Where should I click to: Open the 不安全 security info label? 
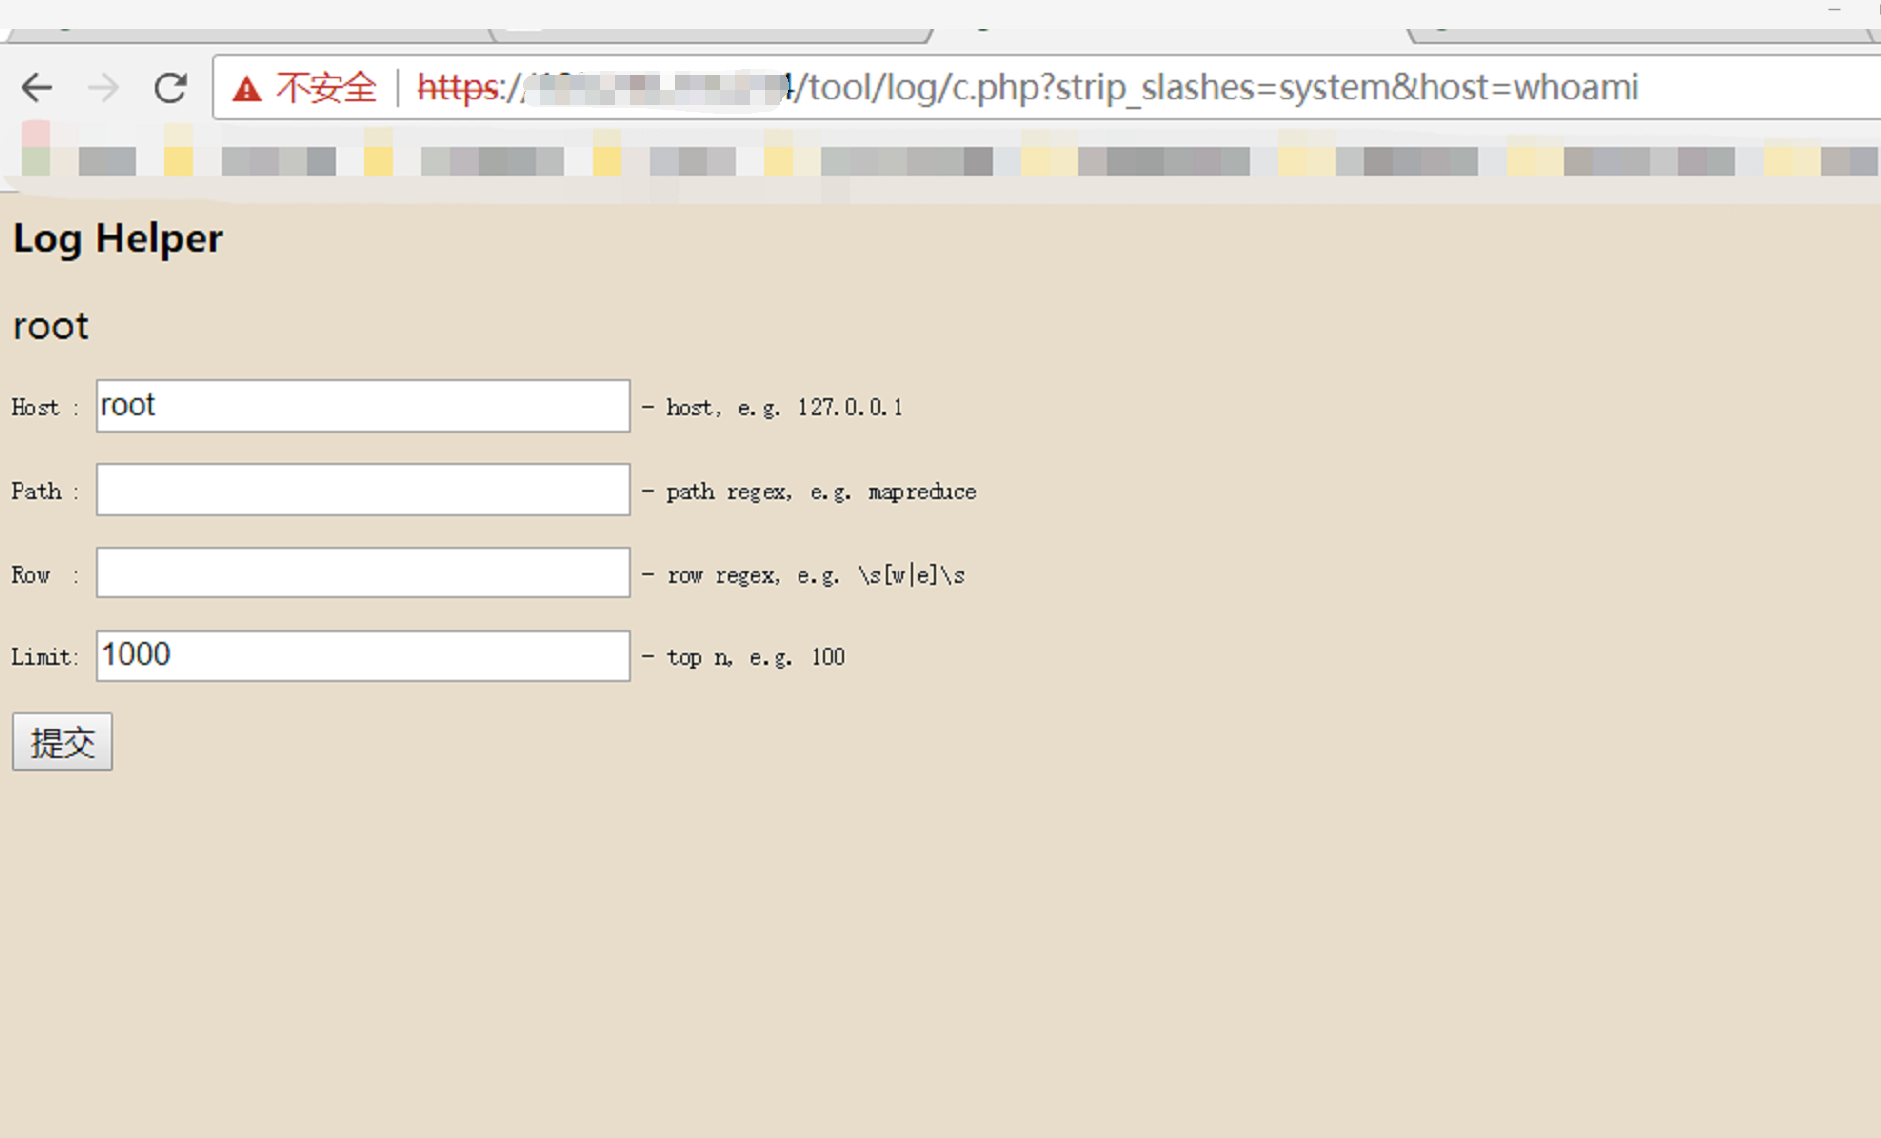coord(326,88)
